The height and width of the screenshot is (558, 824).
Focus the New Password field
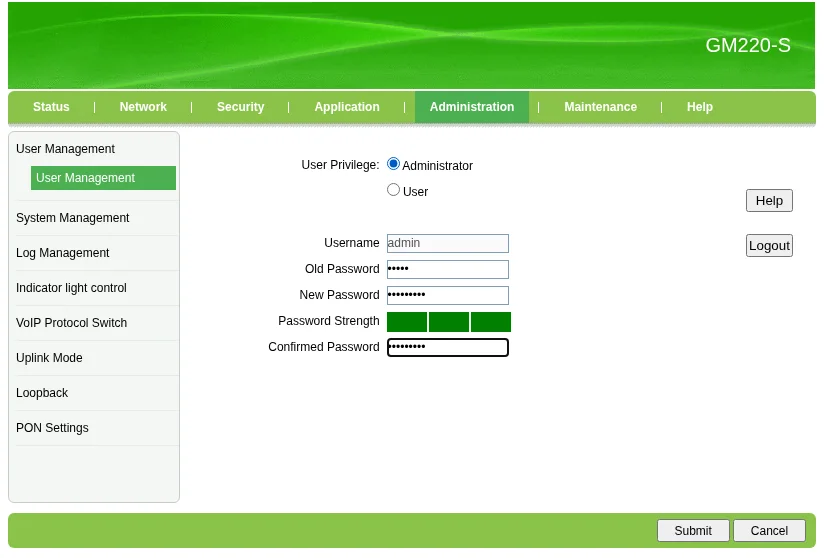tap(448, 295)
